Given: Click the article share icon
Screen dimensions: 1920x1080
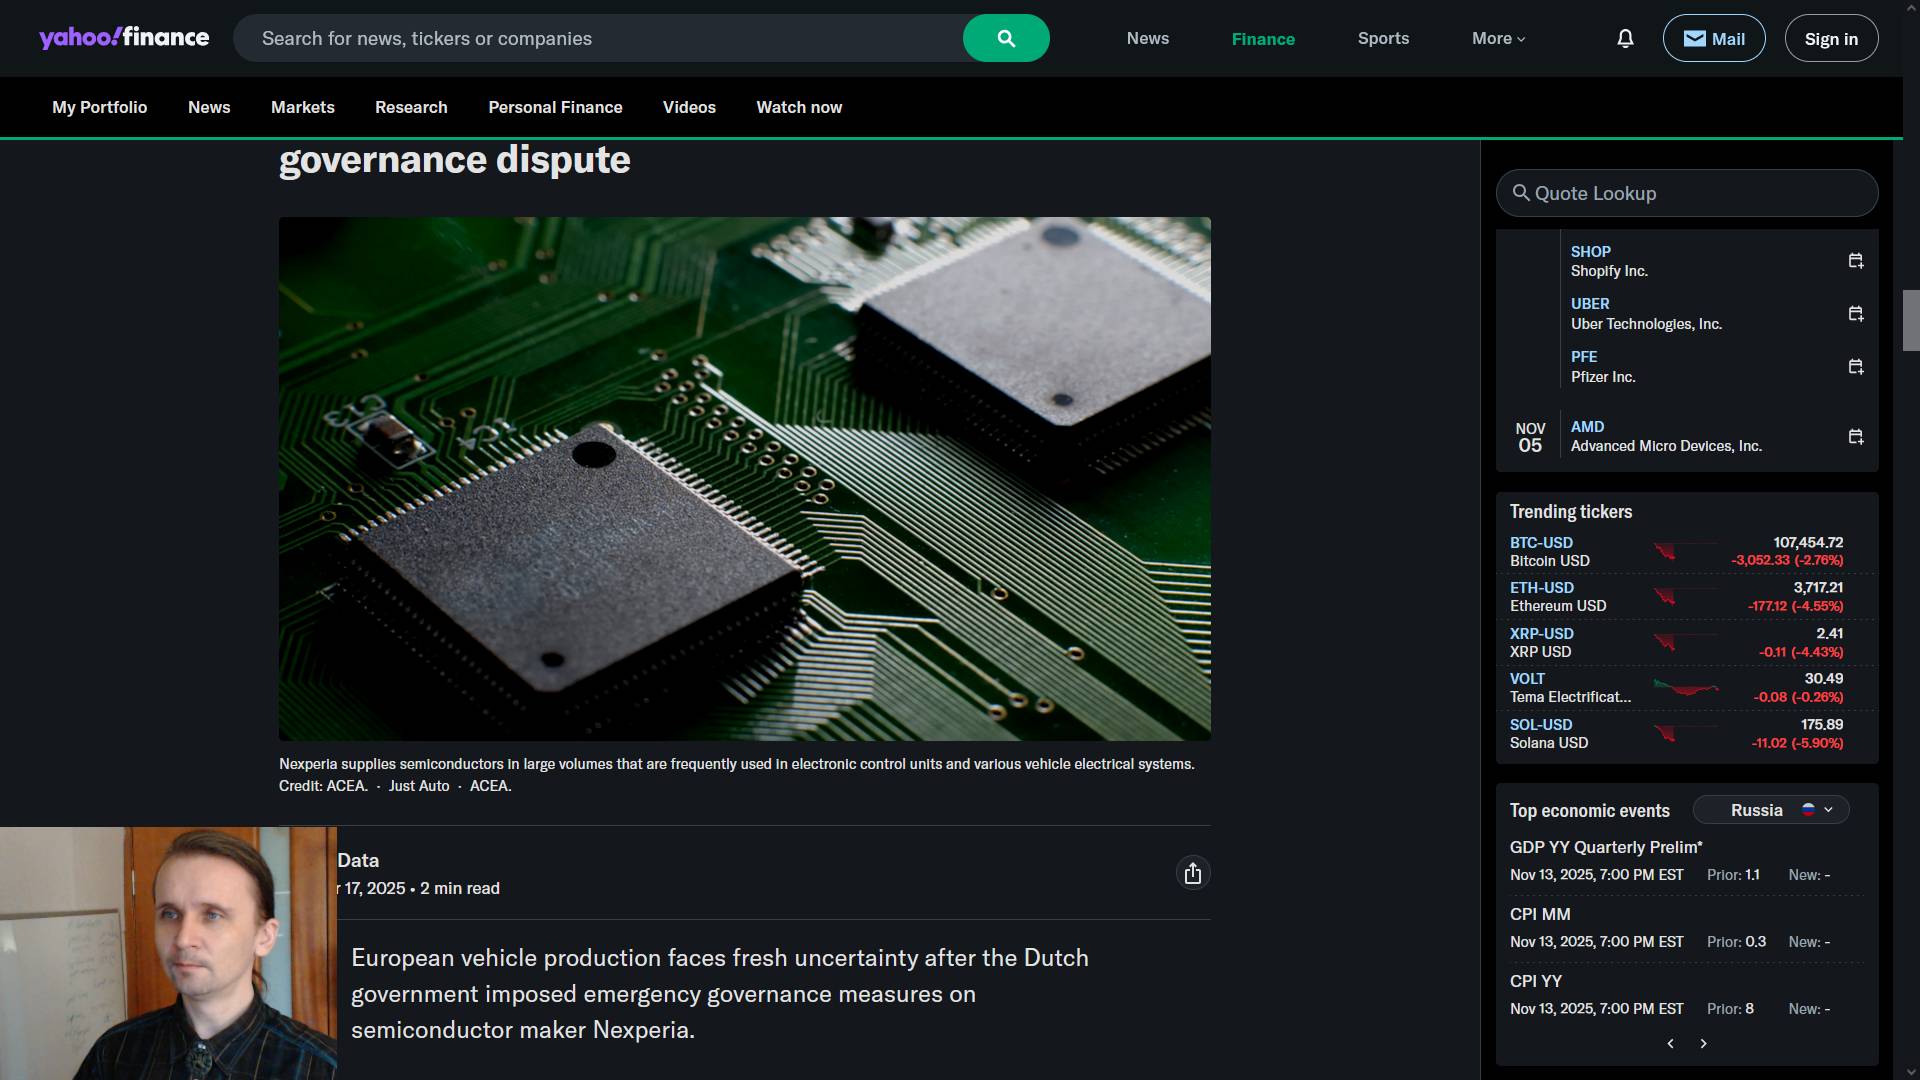Looking at the screenshot, I should point(1192,873).
